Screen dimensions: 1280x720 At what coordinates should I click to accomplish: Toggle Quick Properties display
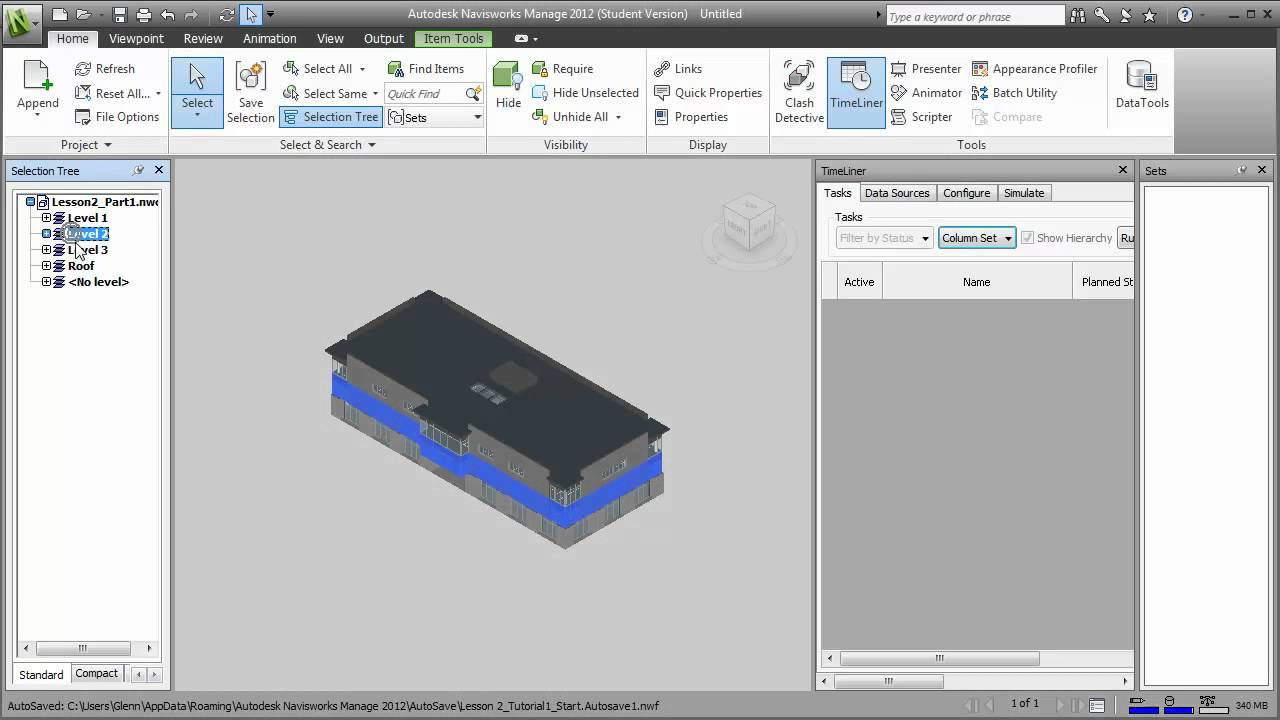tap(708, 93)
